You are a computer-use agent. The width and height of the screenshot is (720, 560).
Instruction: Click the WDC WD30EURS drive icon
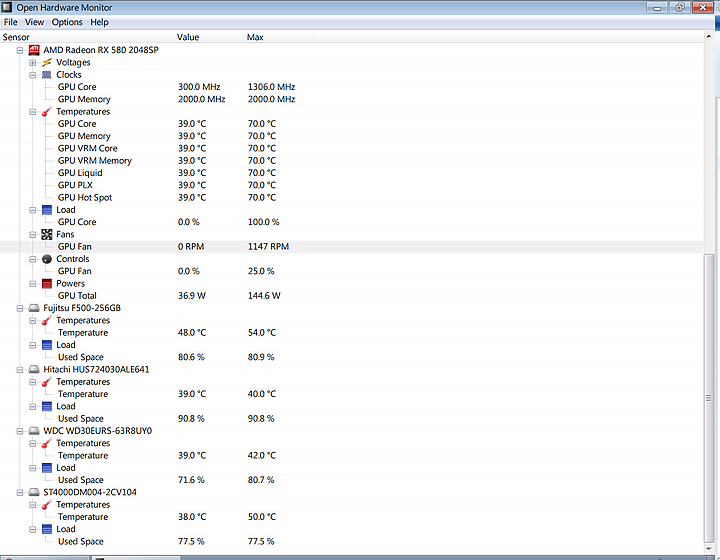pyautogui.click(x=34, y=431)
